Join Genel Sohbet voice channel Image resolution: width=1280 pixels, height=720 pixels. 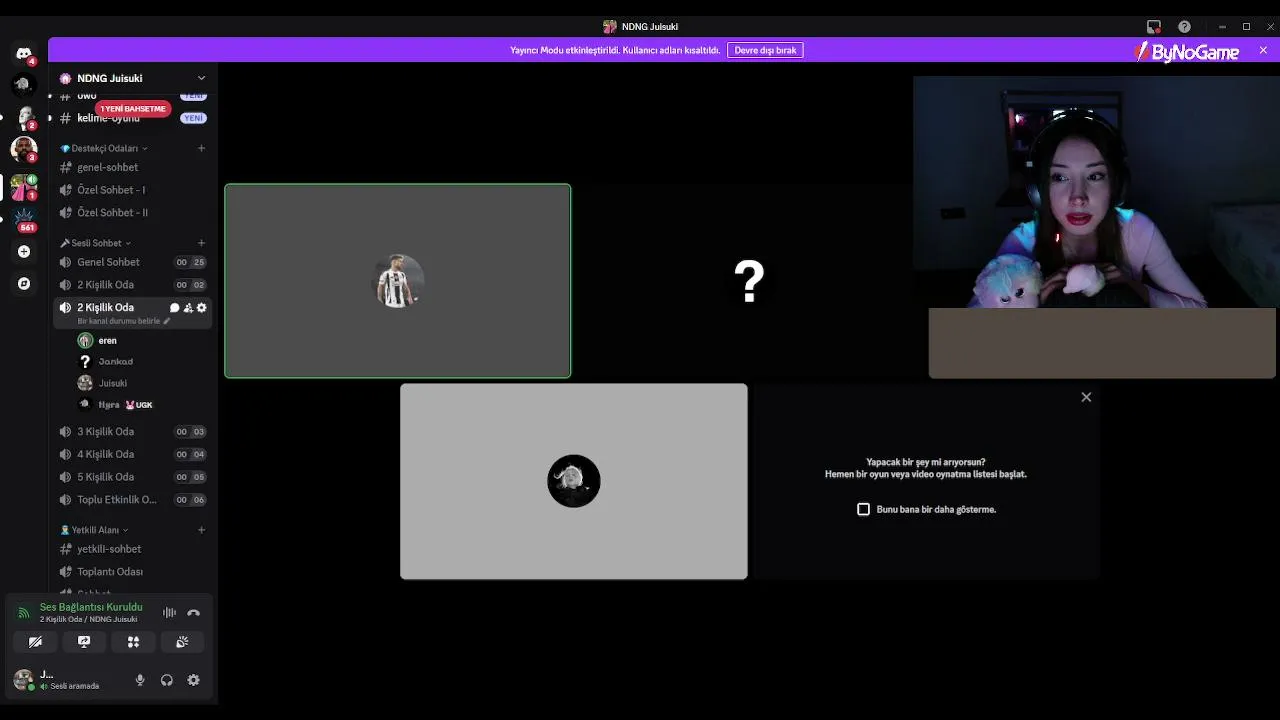click(132, 262)
